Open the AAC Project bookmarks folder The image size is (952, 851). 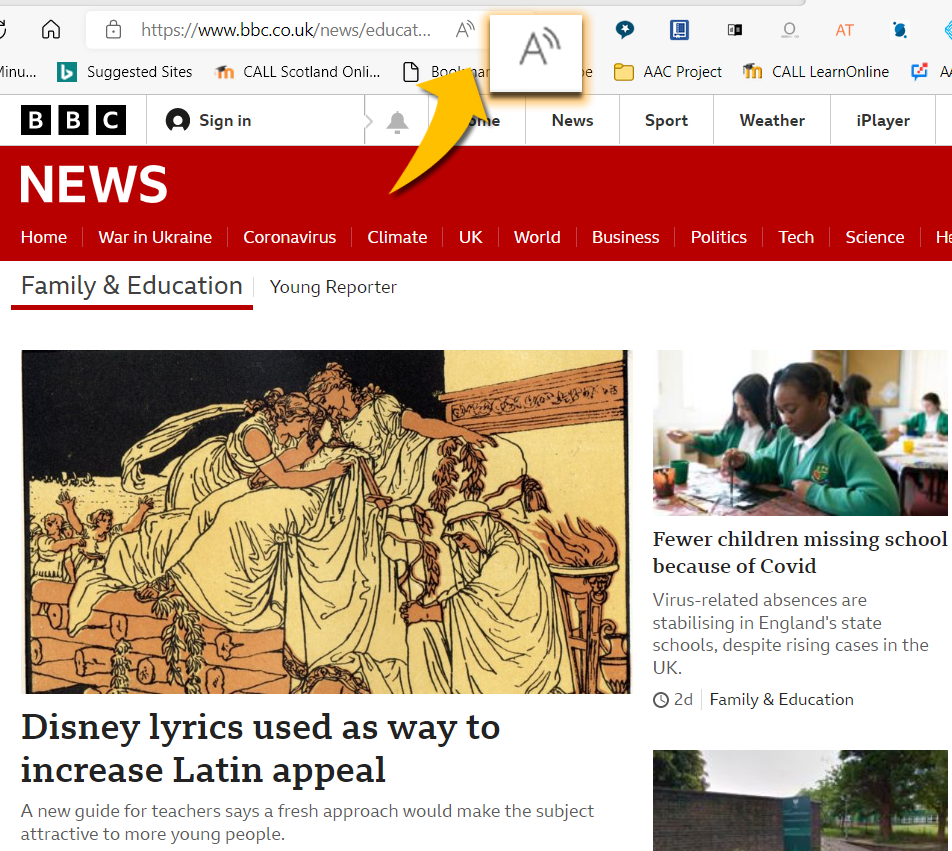[x=667, y=72]
